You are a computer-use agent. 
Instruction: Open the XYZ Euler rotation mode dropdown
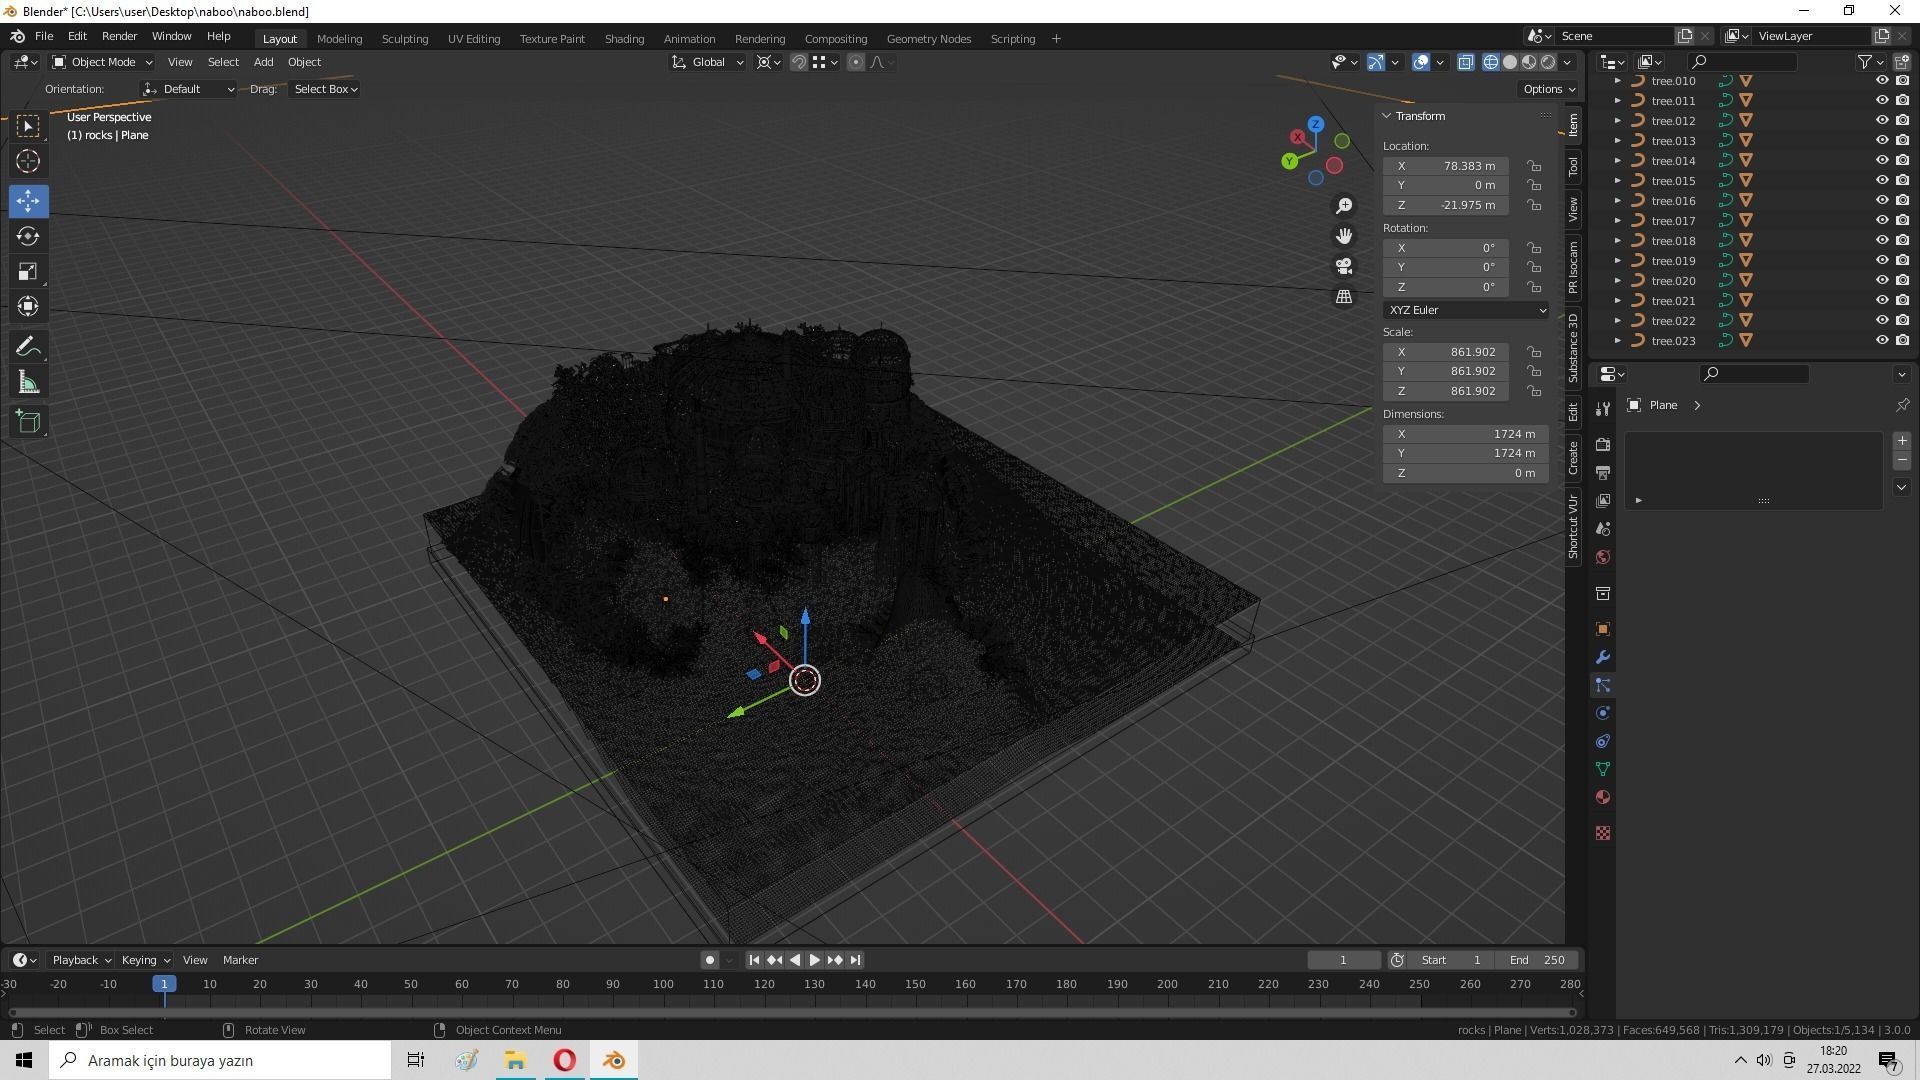point(1465,310)
